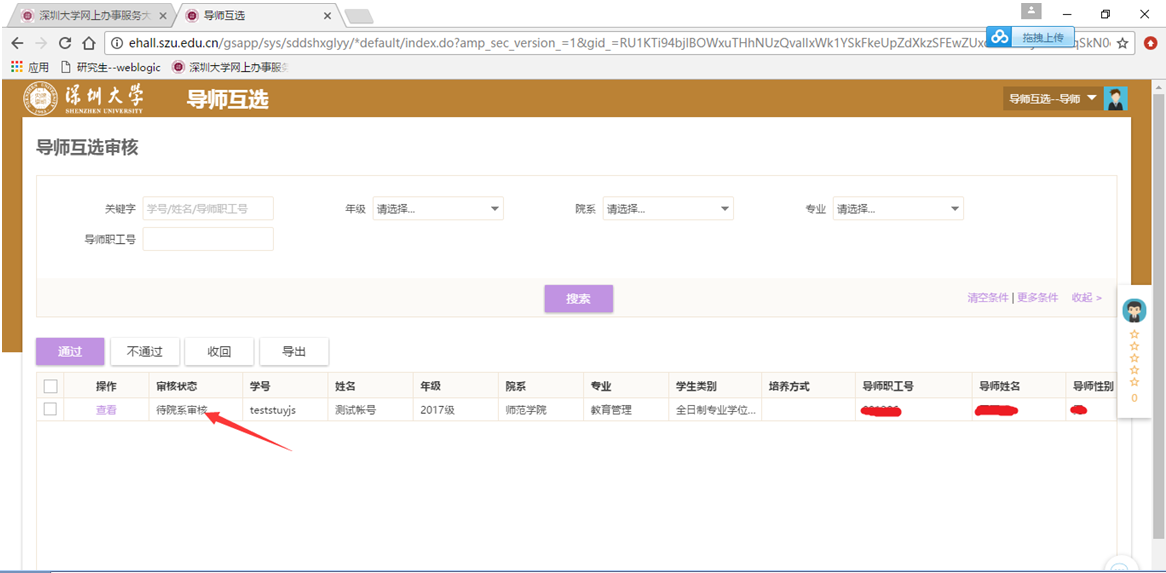Click 更多条件 link
The height and width of the screenshot is (573, 1166).
point(1037,298)
